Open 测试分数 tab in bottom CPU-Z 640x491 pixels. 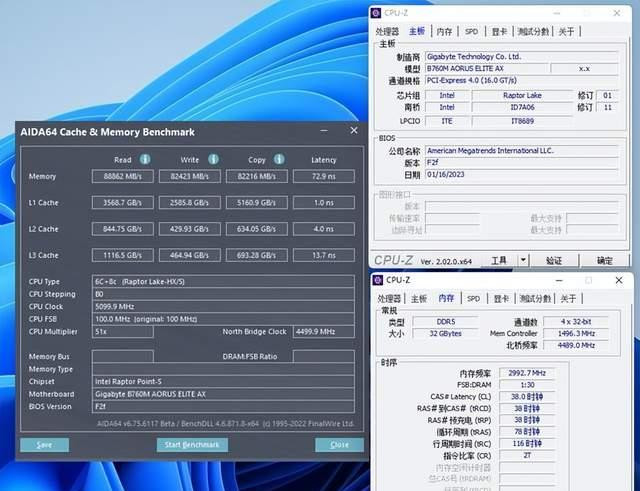pos(535,298)
